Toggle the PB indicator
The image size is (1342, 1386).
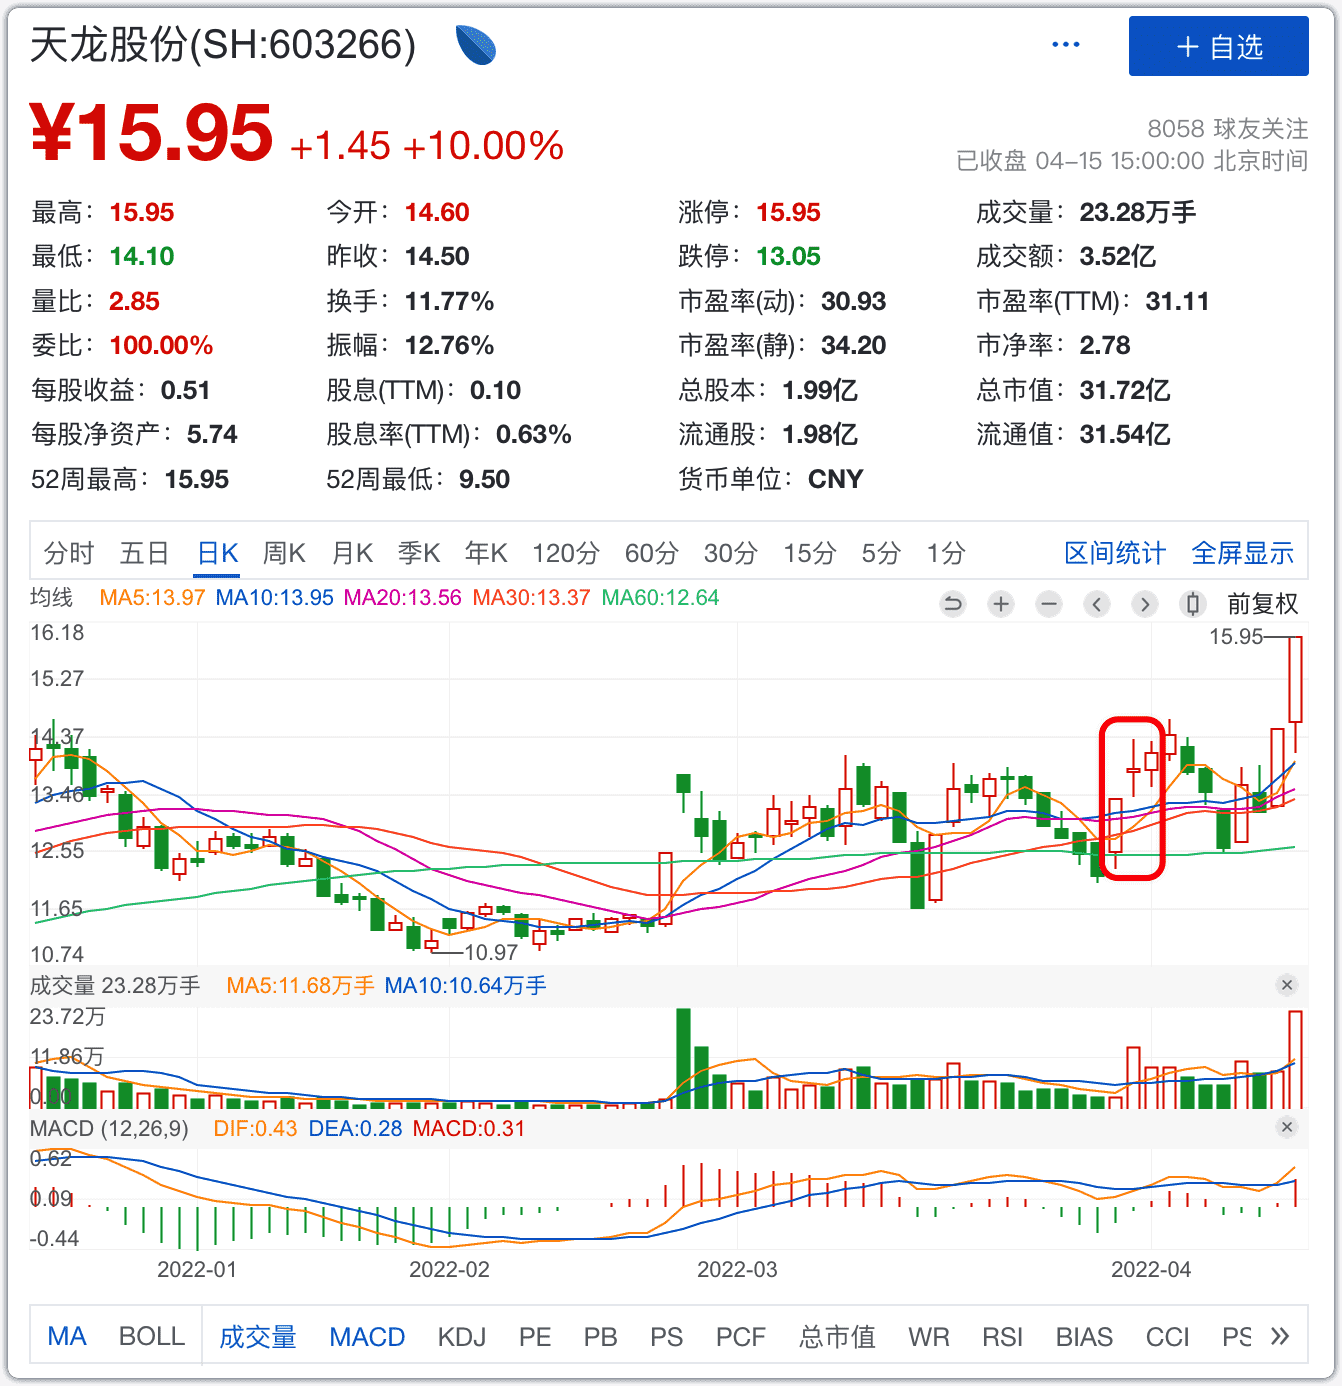click(x=601, y=1336)
